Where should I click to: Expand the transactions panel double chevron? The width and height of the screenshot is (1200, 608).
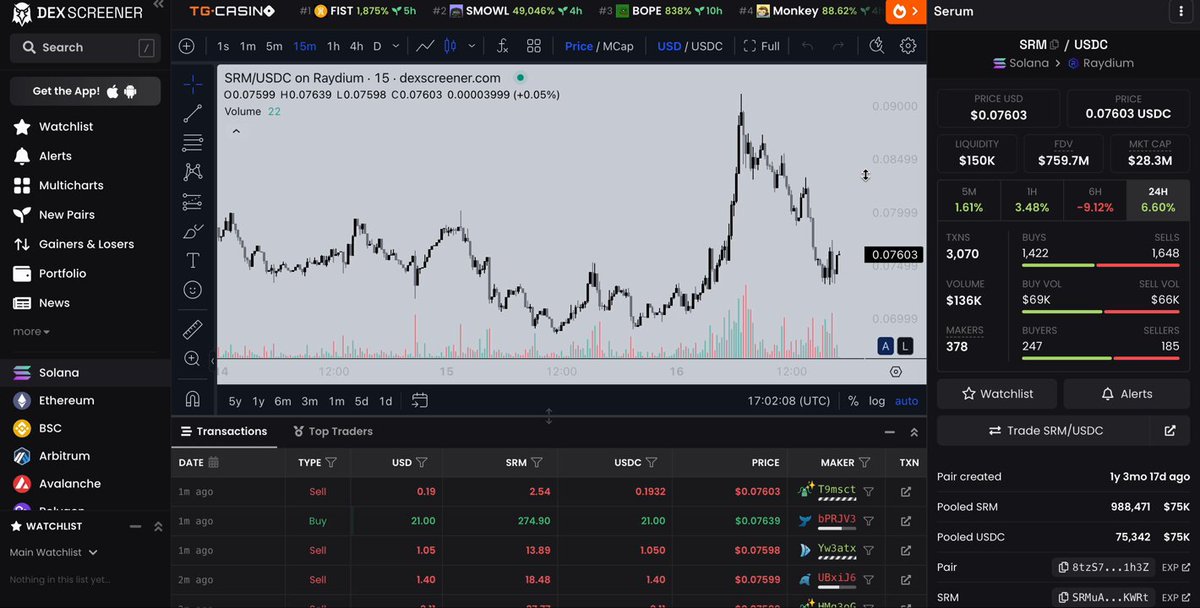point(913,432)
